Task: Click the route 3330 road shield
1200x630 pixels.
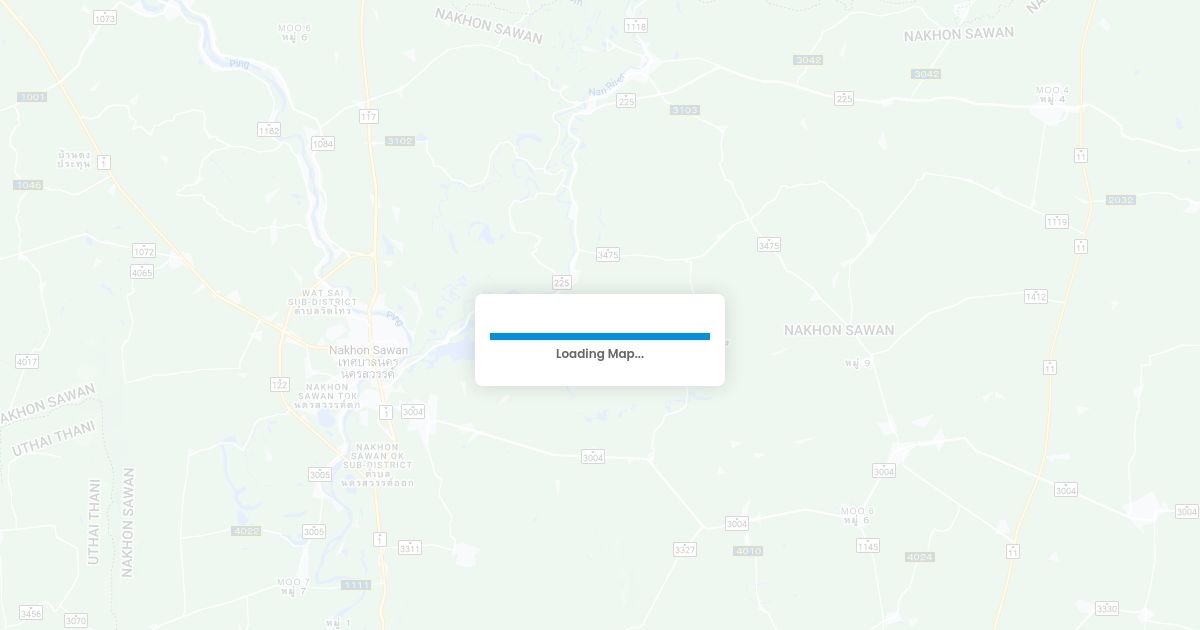Action: tap(1106, 608)
